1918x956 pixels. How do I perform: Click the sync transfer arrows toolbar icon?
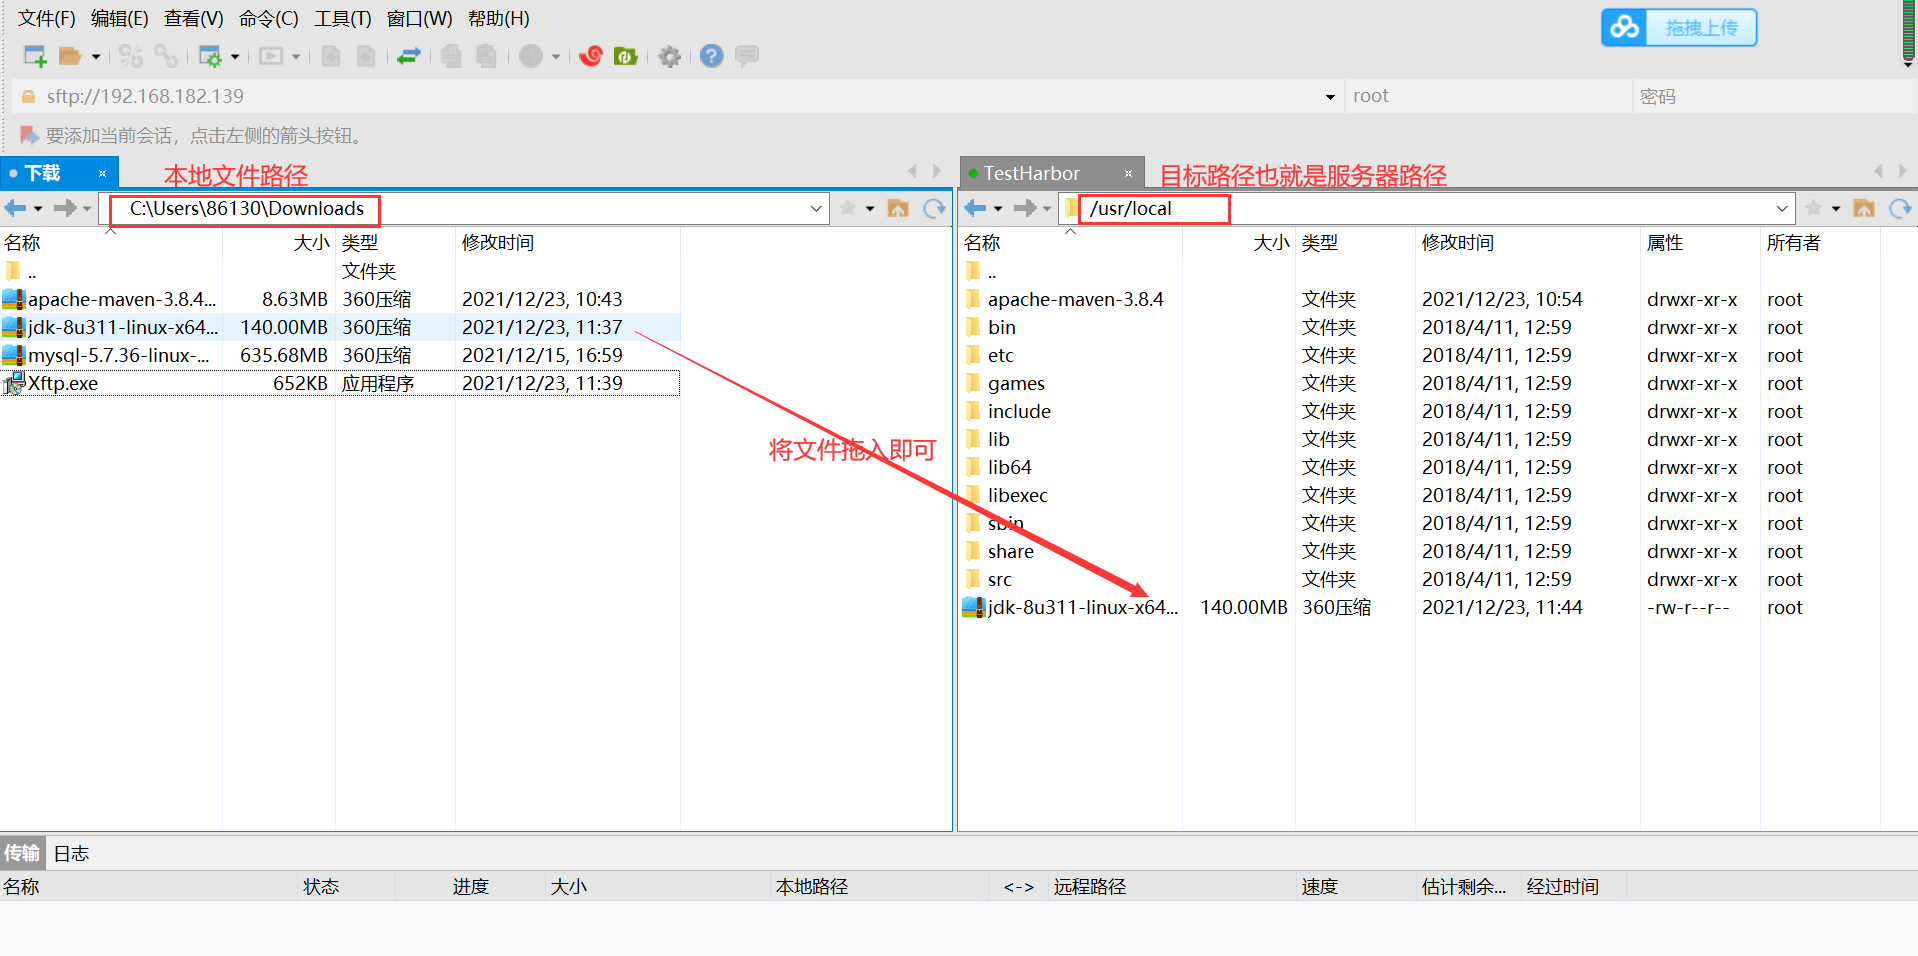point(408,56)
